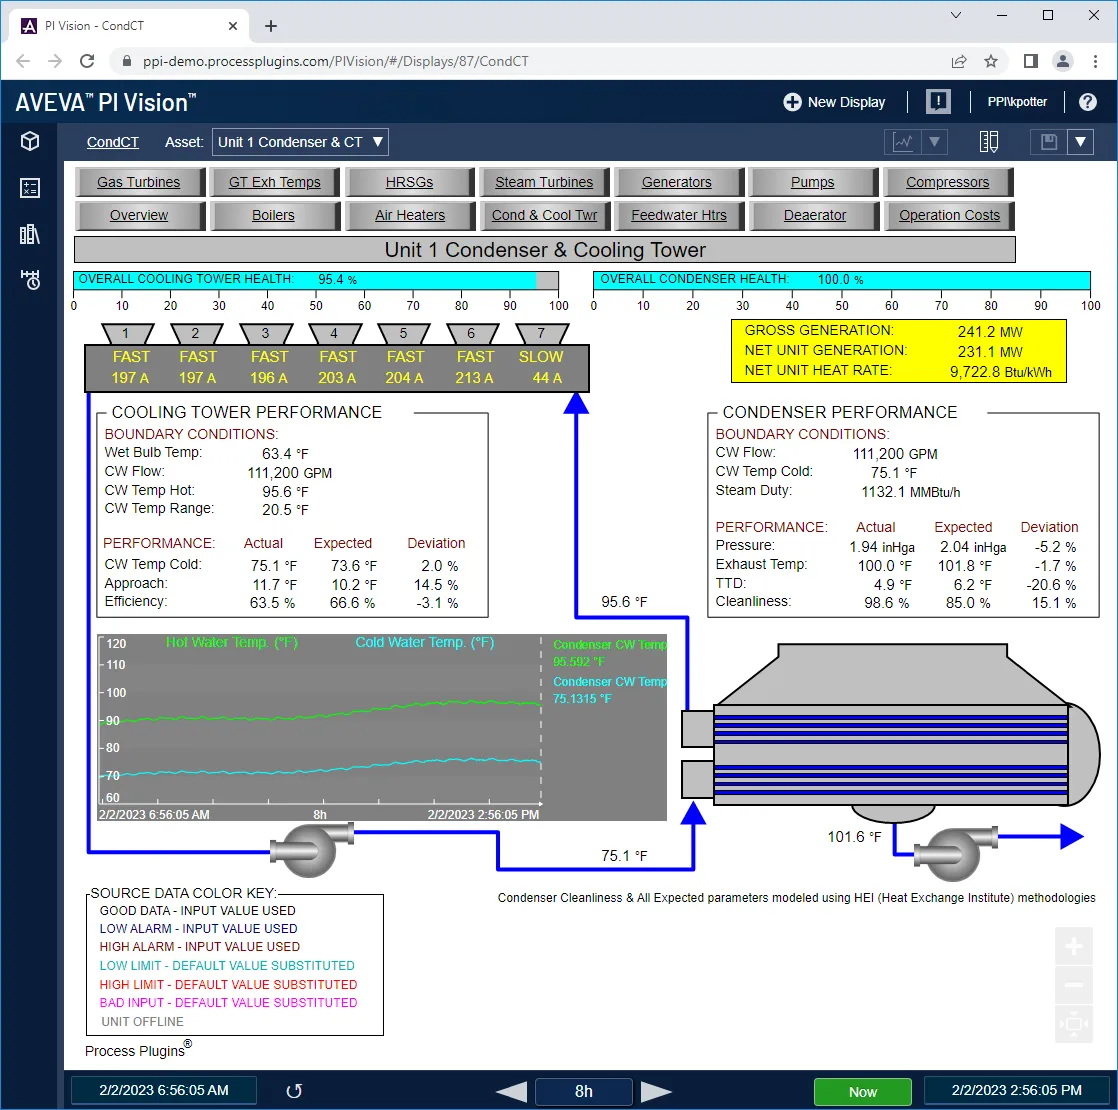Open the Pumps display
This screenshot has width=1118, height=1110.
813,183
